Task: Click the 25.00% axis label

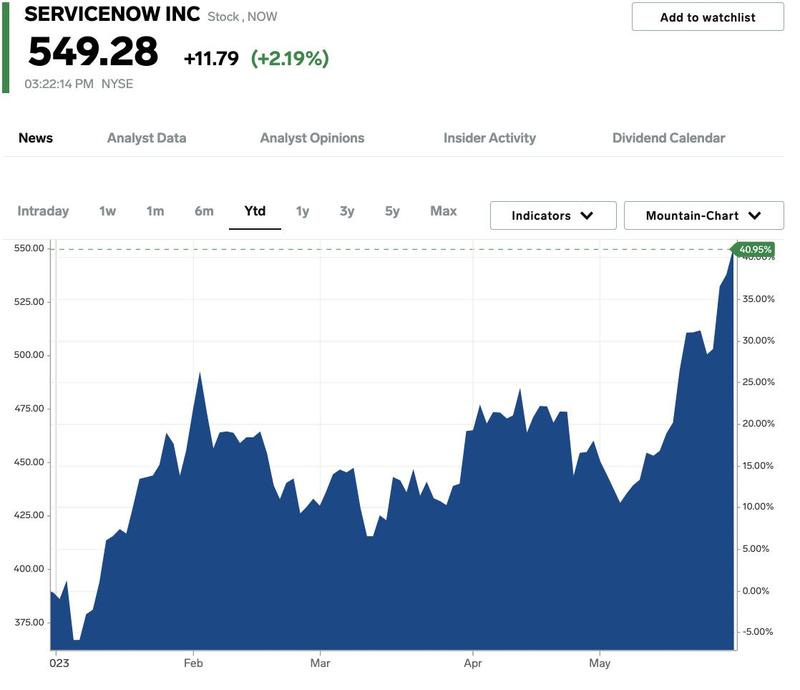Action: point(758,382)
